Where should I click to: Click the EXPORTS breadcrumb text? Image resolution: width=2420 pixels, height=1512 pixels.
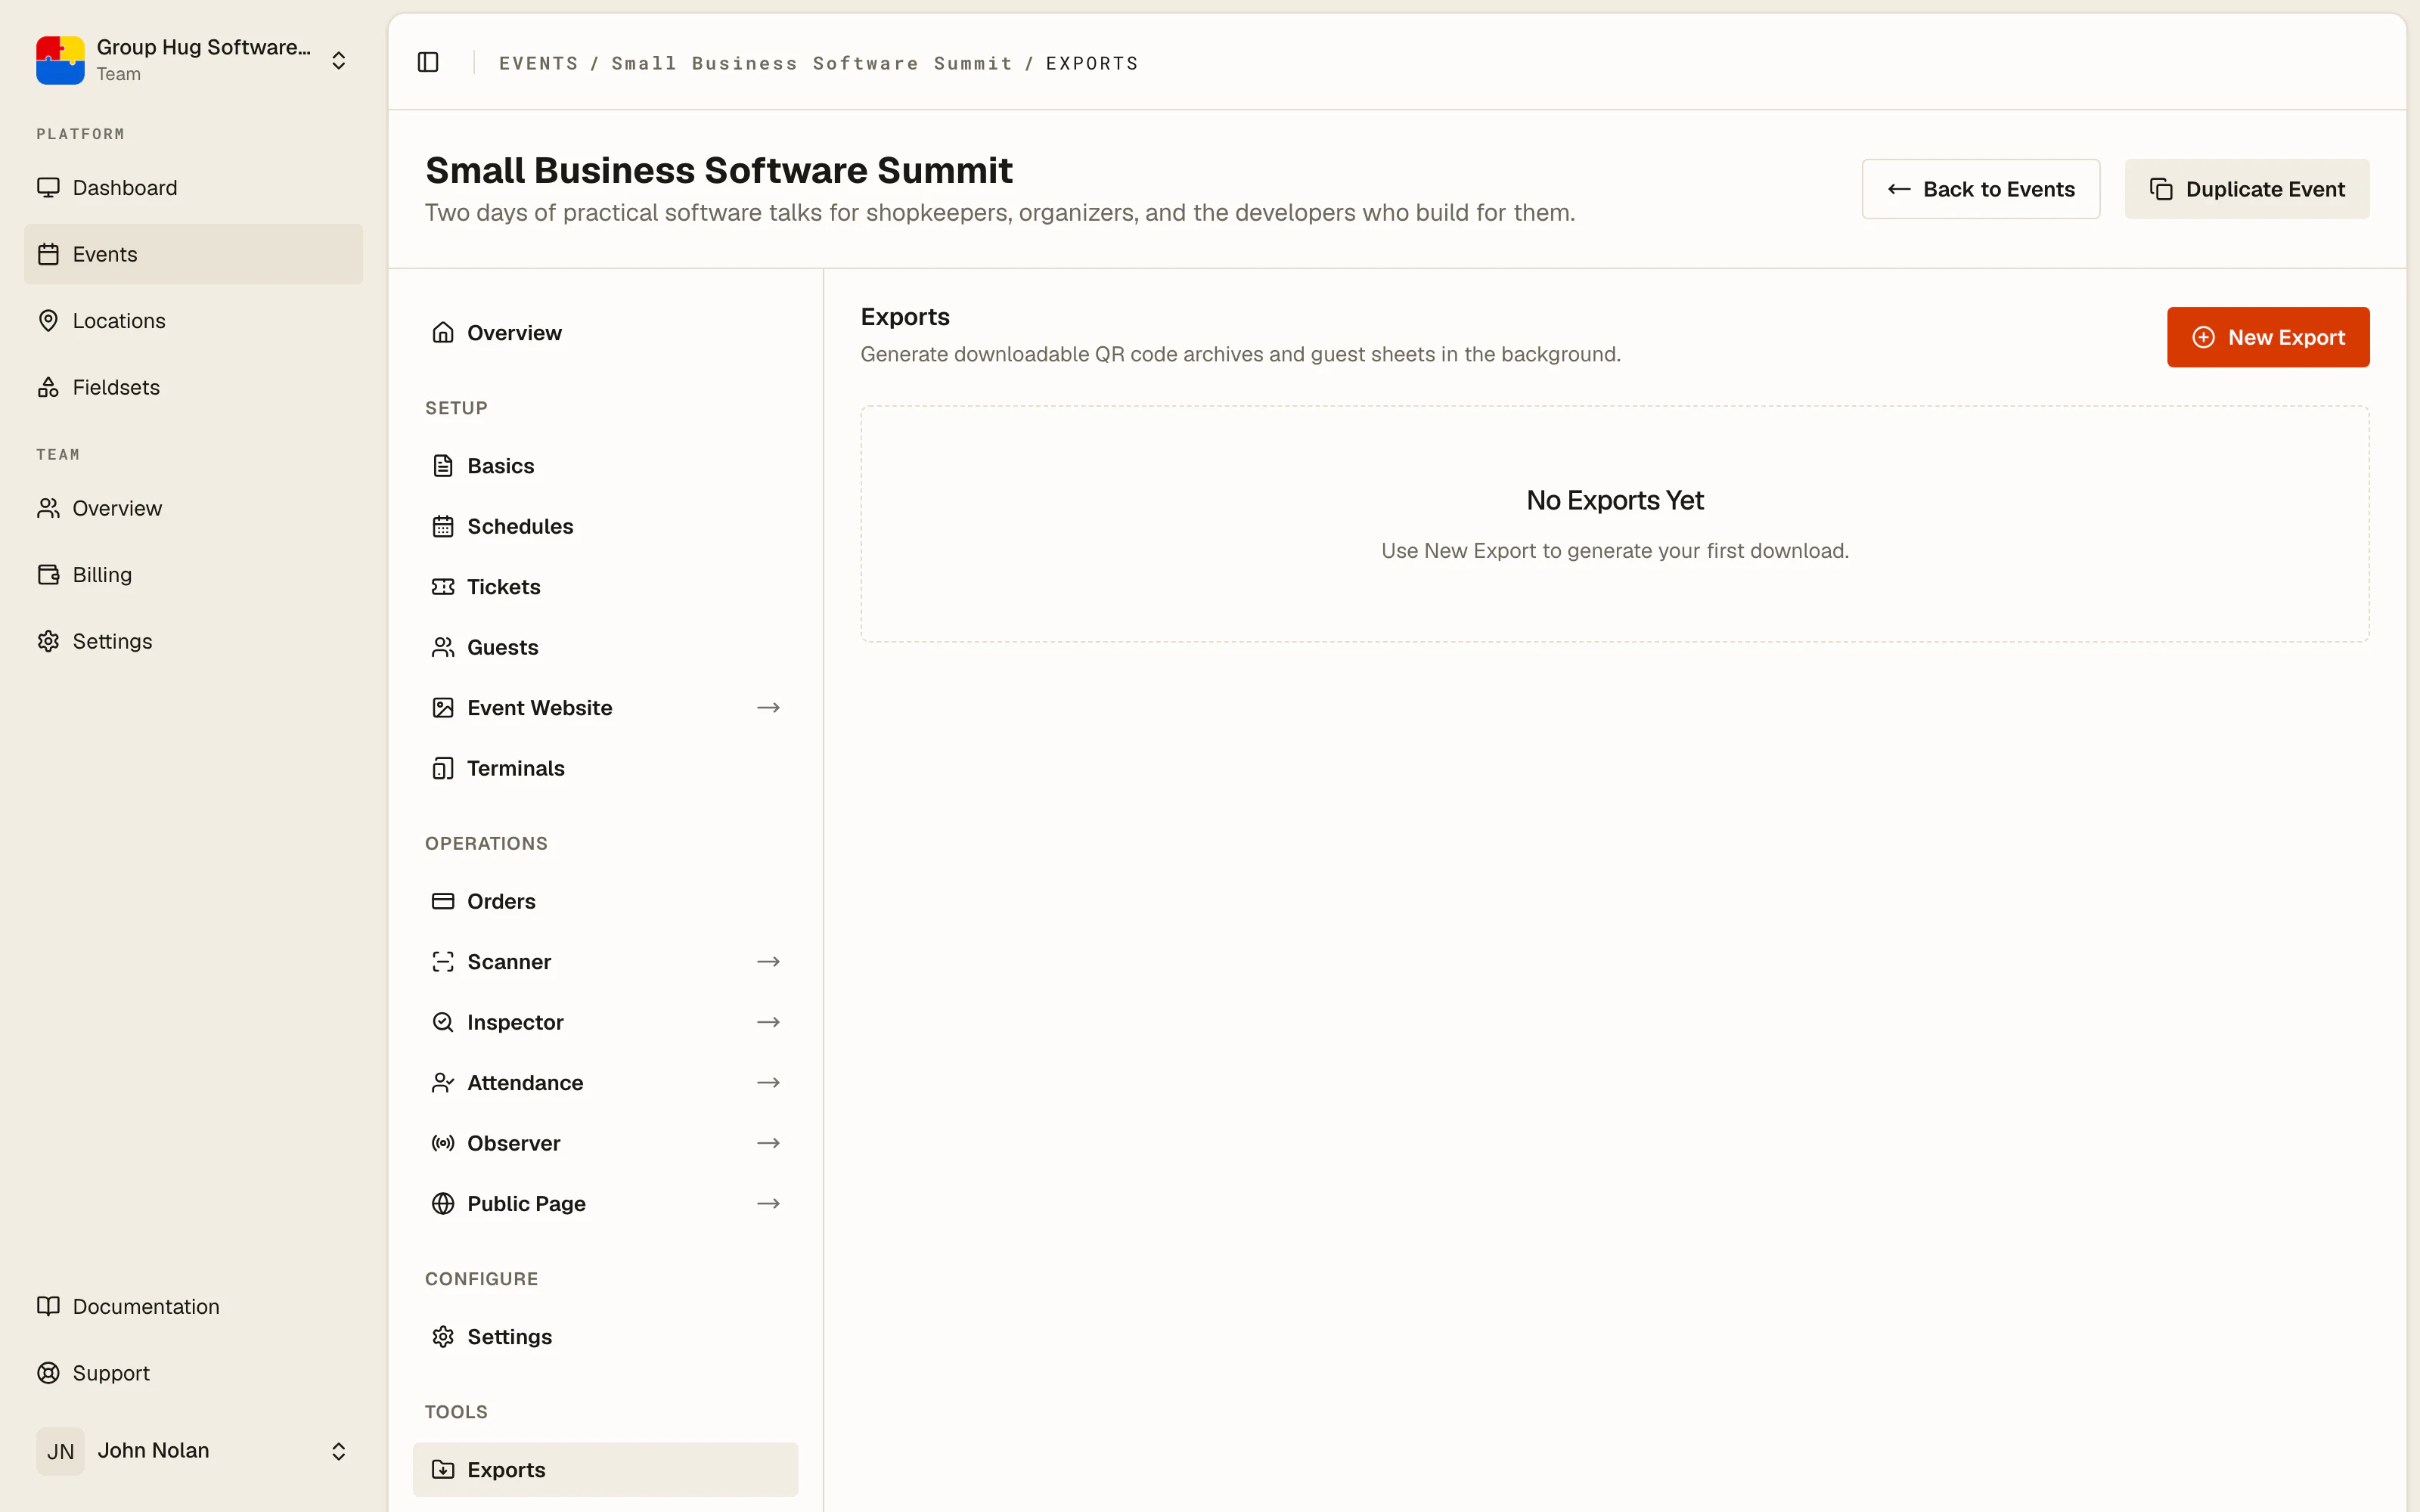(1091, 63)
